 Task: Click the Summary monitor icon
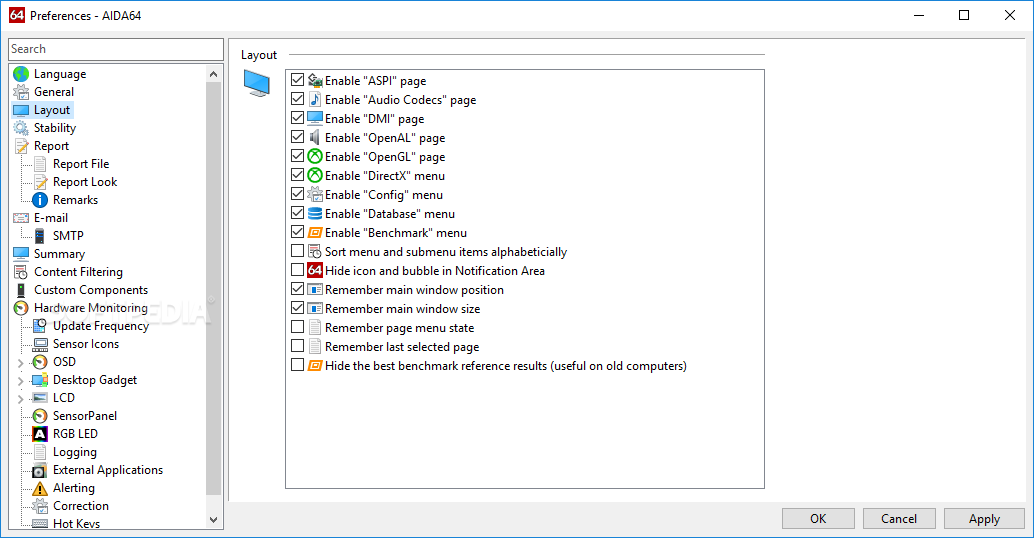click(x=21, y=254)
